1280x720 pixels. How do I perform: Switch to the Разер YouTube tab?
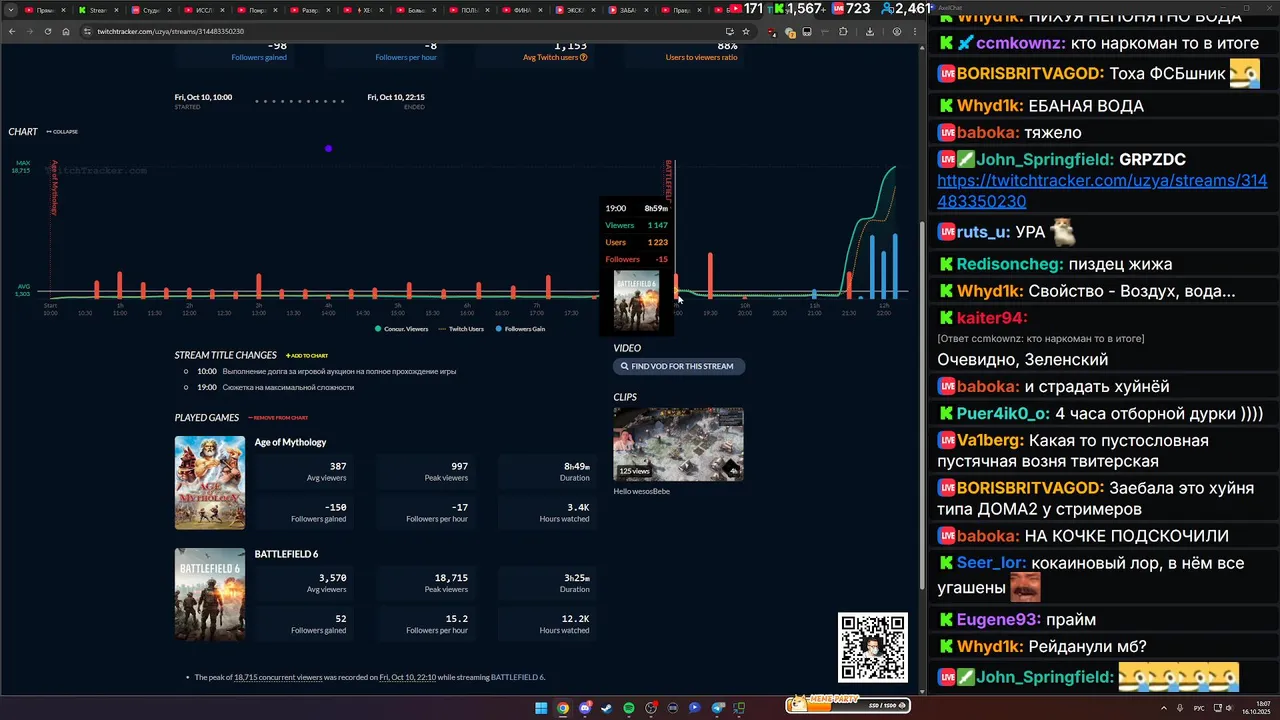click(x=309, y=10)
